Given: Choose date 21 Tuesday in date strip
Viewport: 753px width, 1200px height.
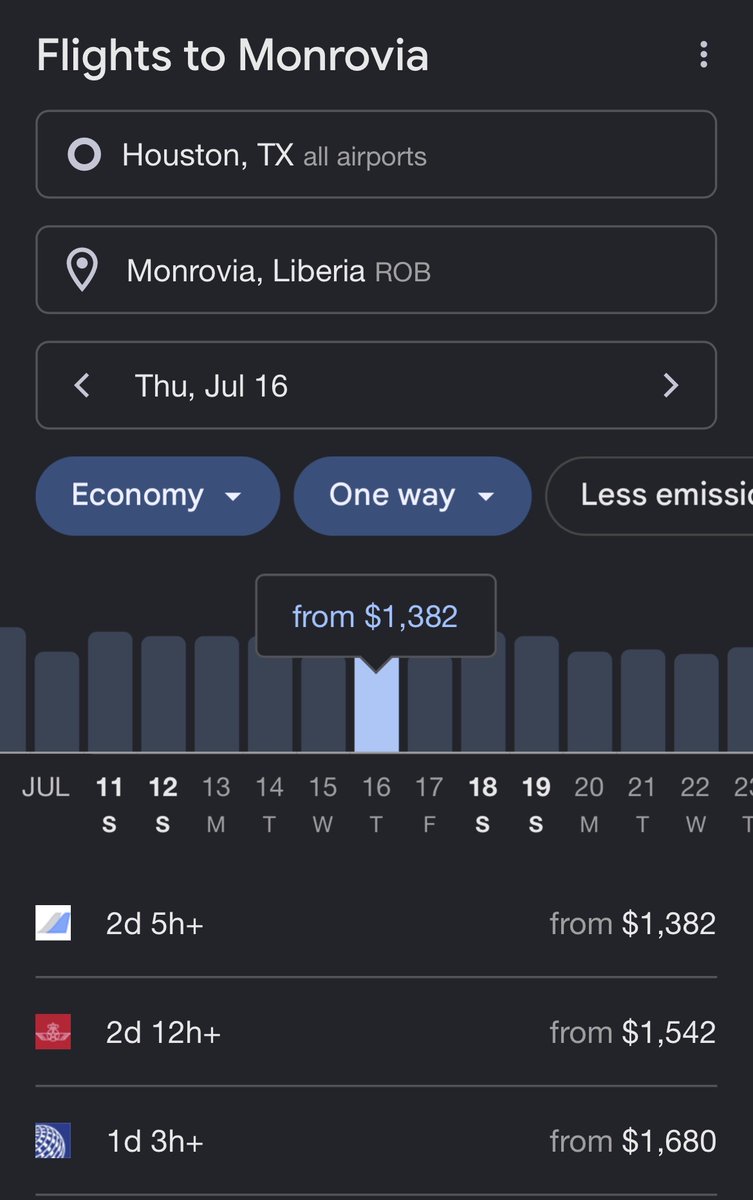Looking at the screenshot, I should point(642,805).
